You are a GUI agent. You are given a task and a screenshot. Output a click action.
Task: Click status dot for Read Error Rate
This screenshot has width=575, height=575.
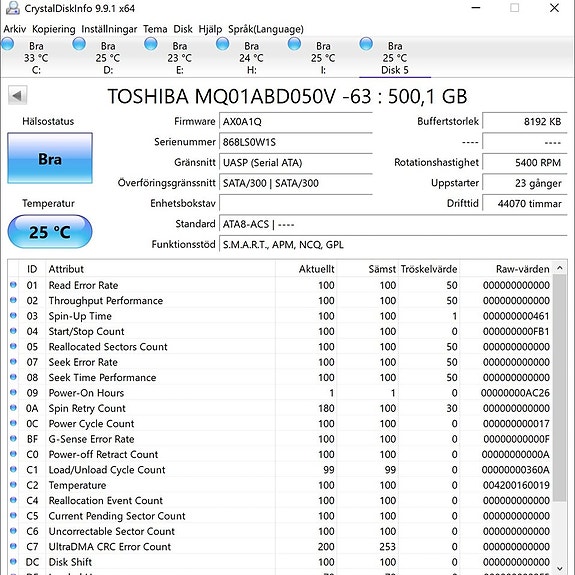click(x=13, y=285)
